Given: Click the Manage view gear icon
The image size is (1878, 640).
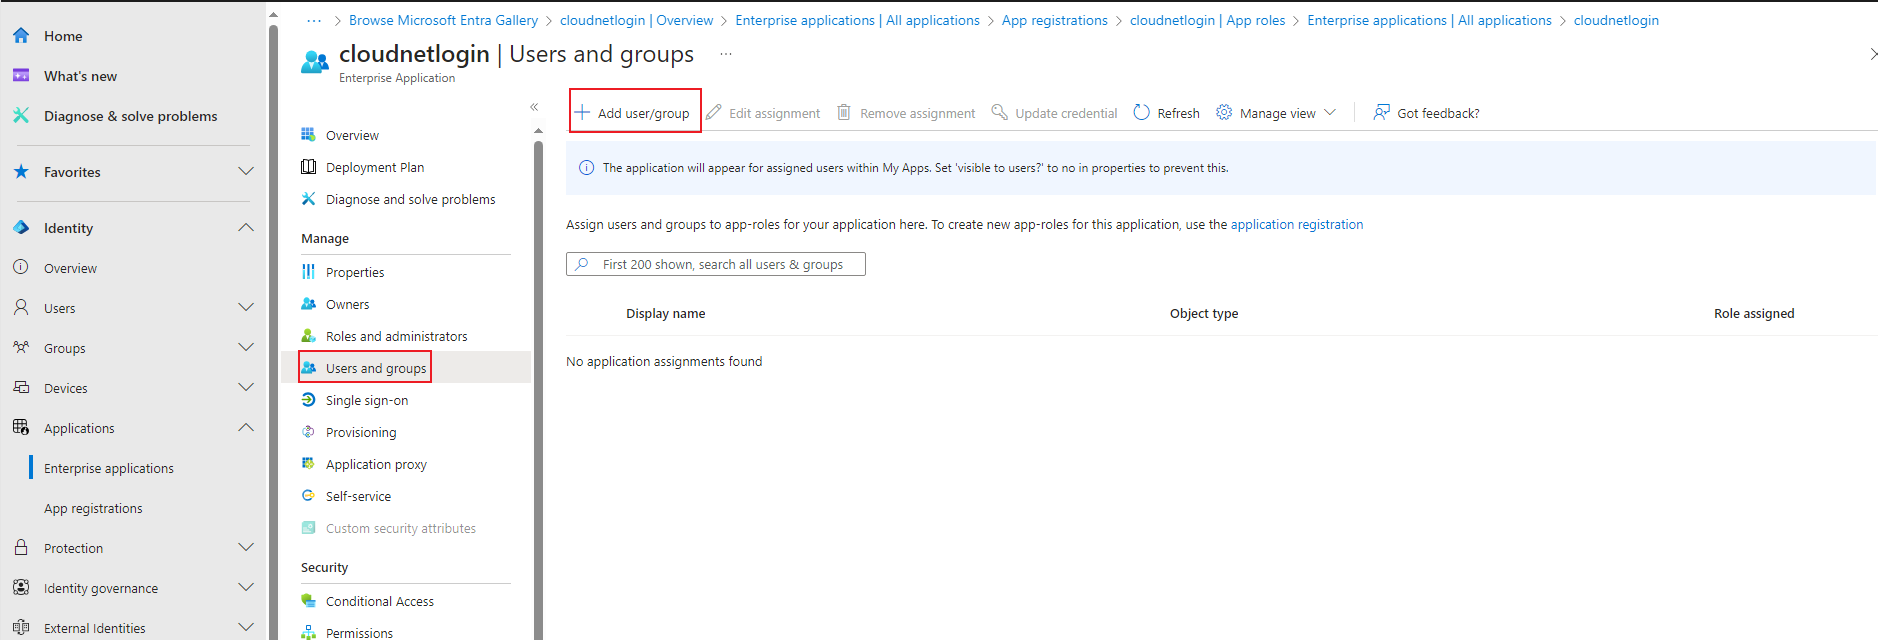Looking at the screenshot, I should coord(1224,112).
